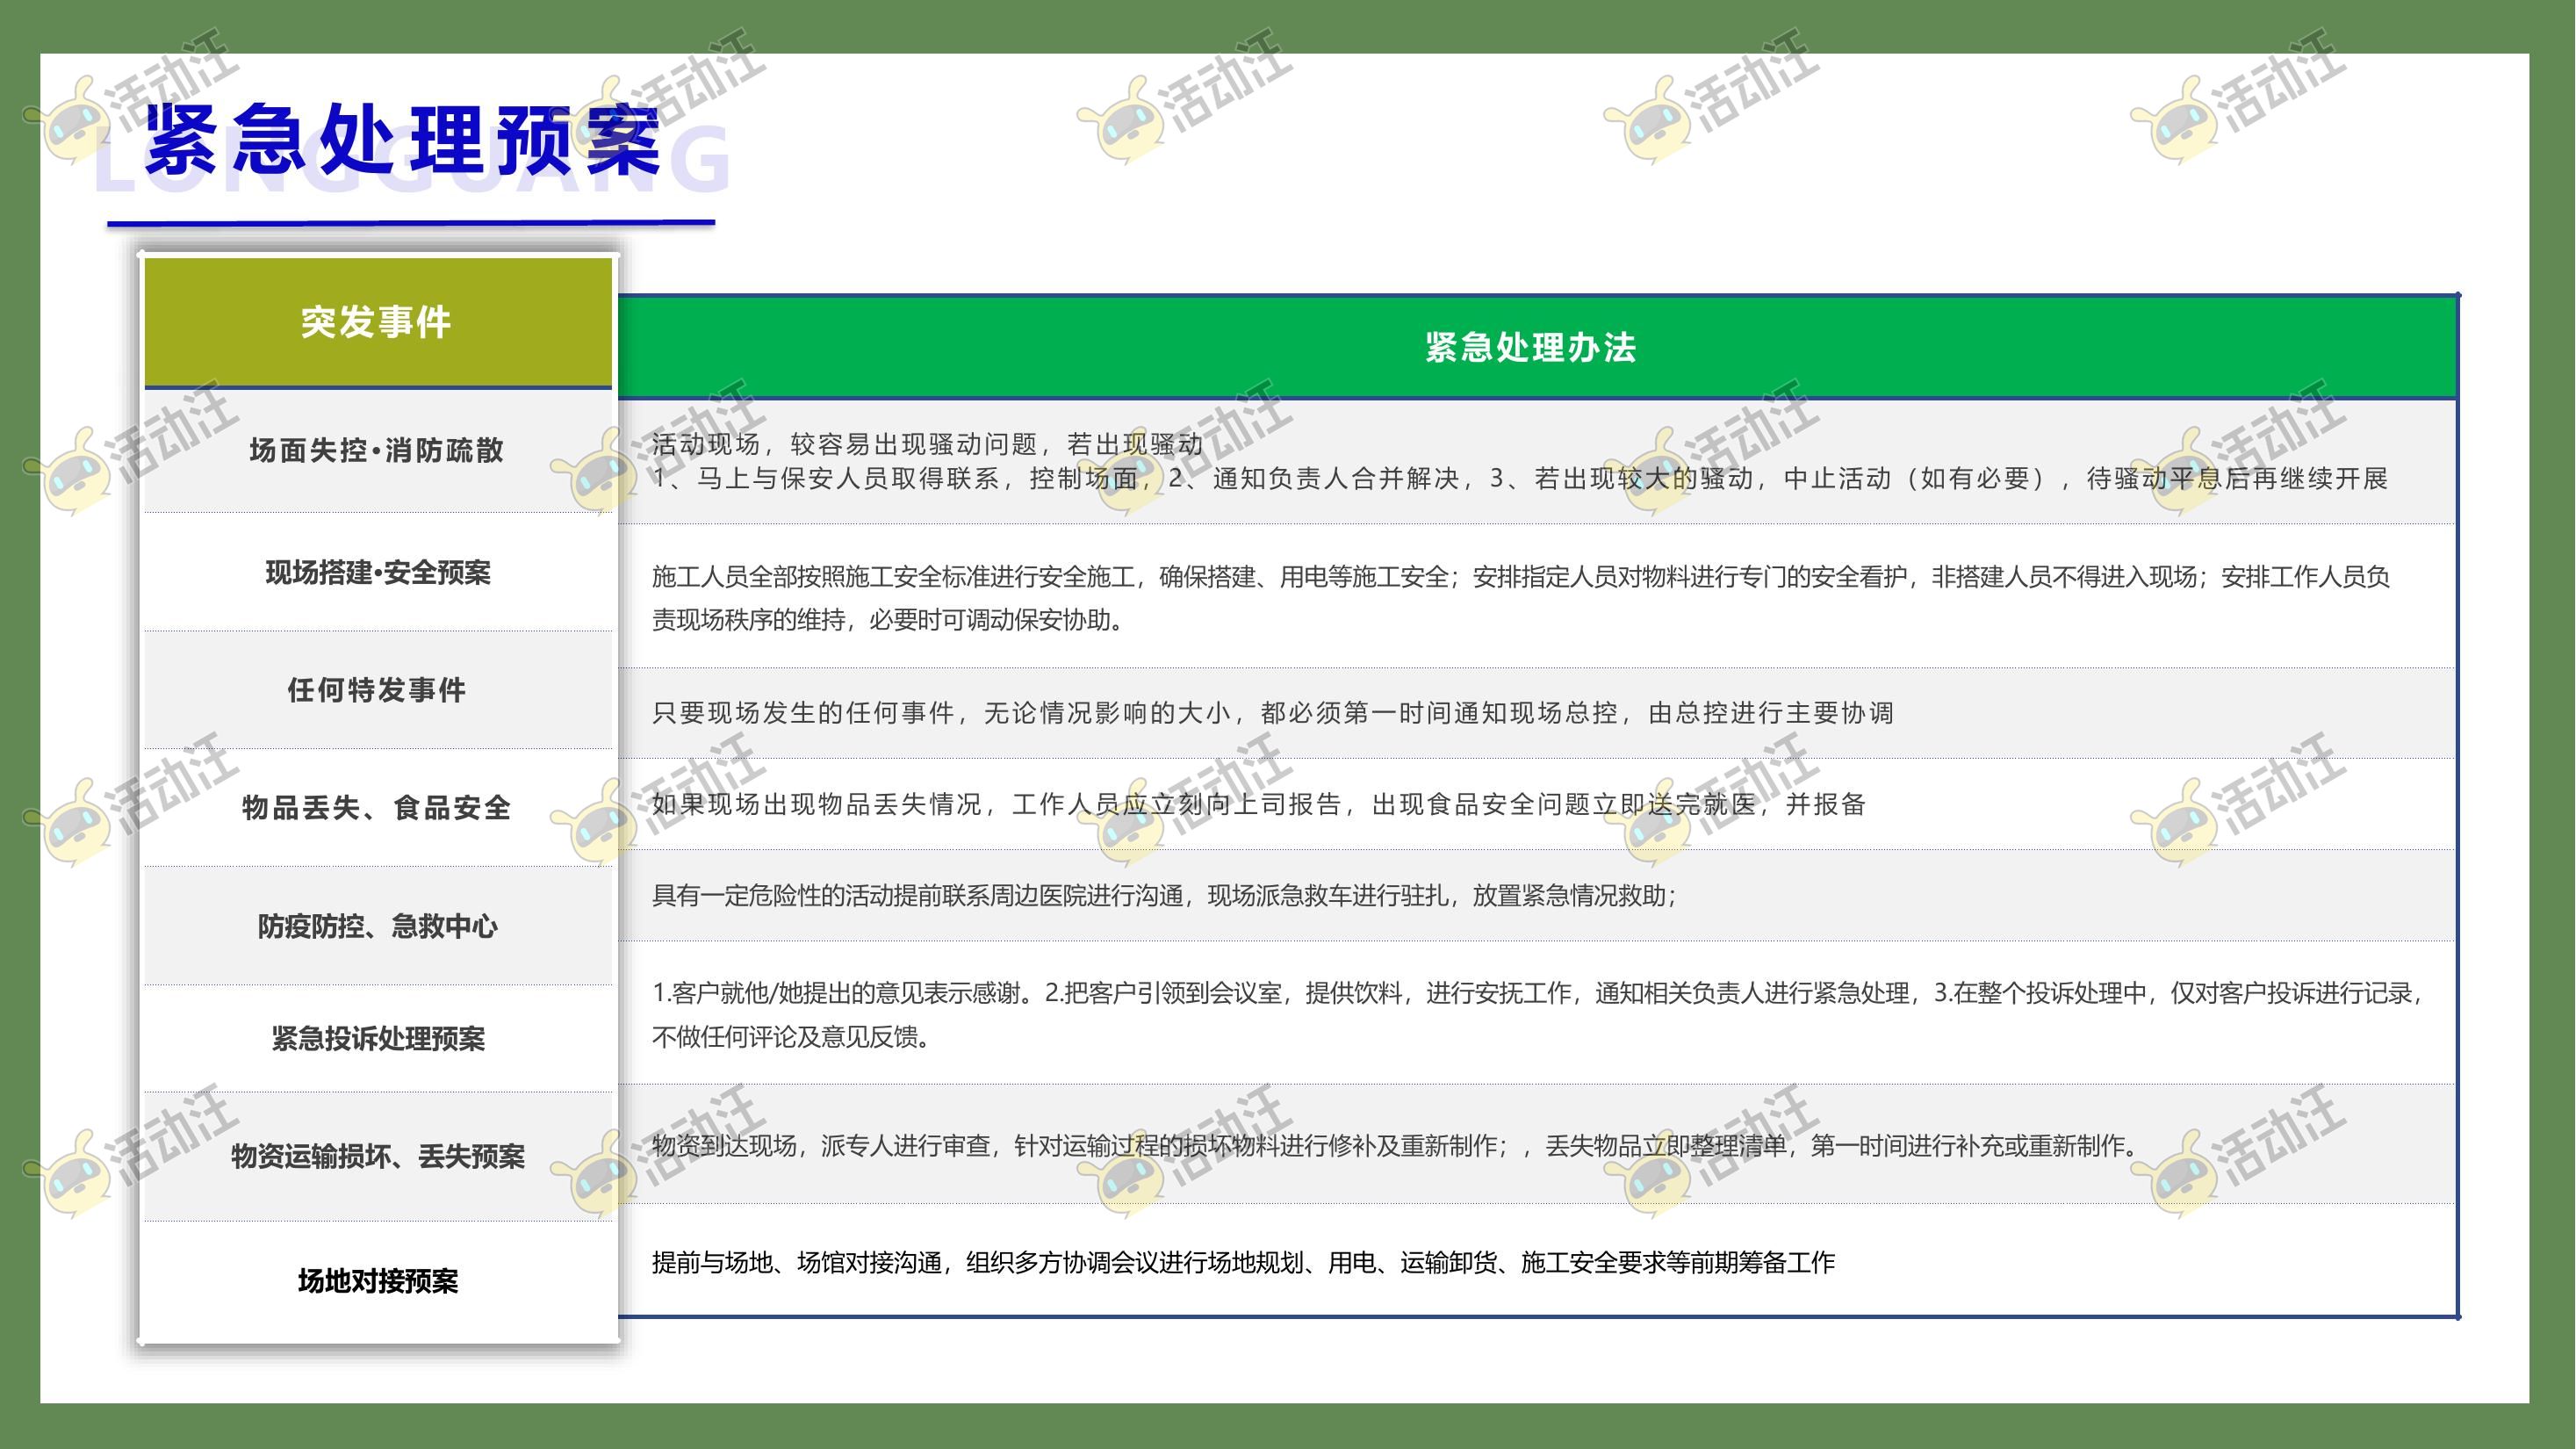Click the line starting 1、马上与保安人员取得联系
The height and width of the screenshot is (1449, 2576).
(x=1520, y=479)
